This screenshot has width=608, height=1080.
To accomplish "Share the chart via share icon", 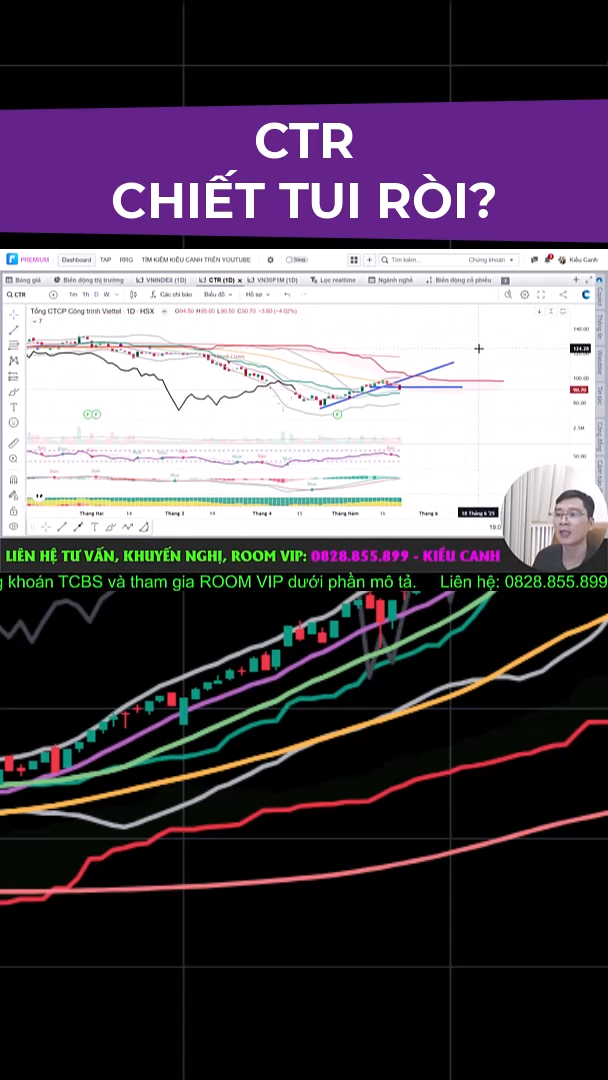I will point(563,294).
